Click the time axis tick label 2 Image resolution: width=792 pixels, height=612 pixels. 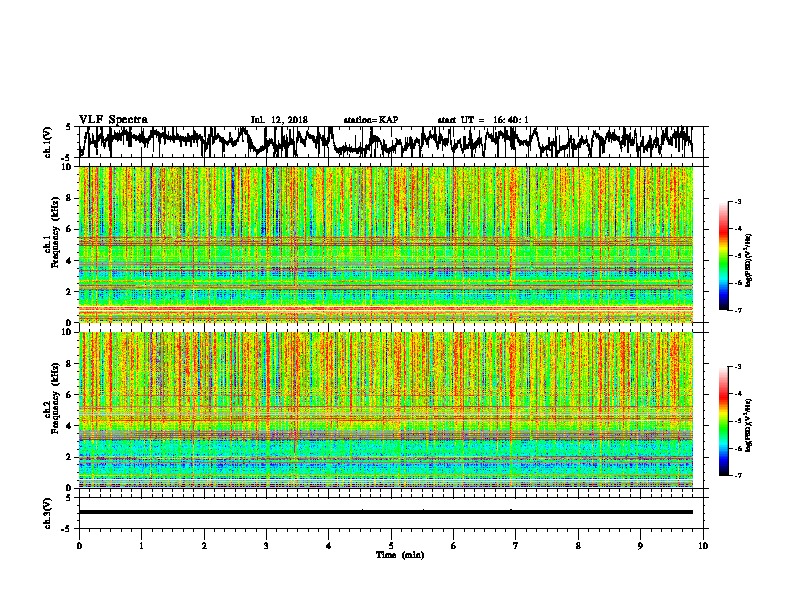[x=204, y=546]
